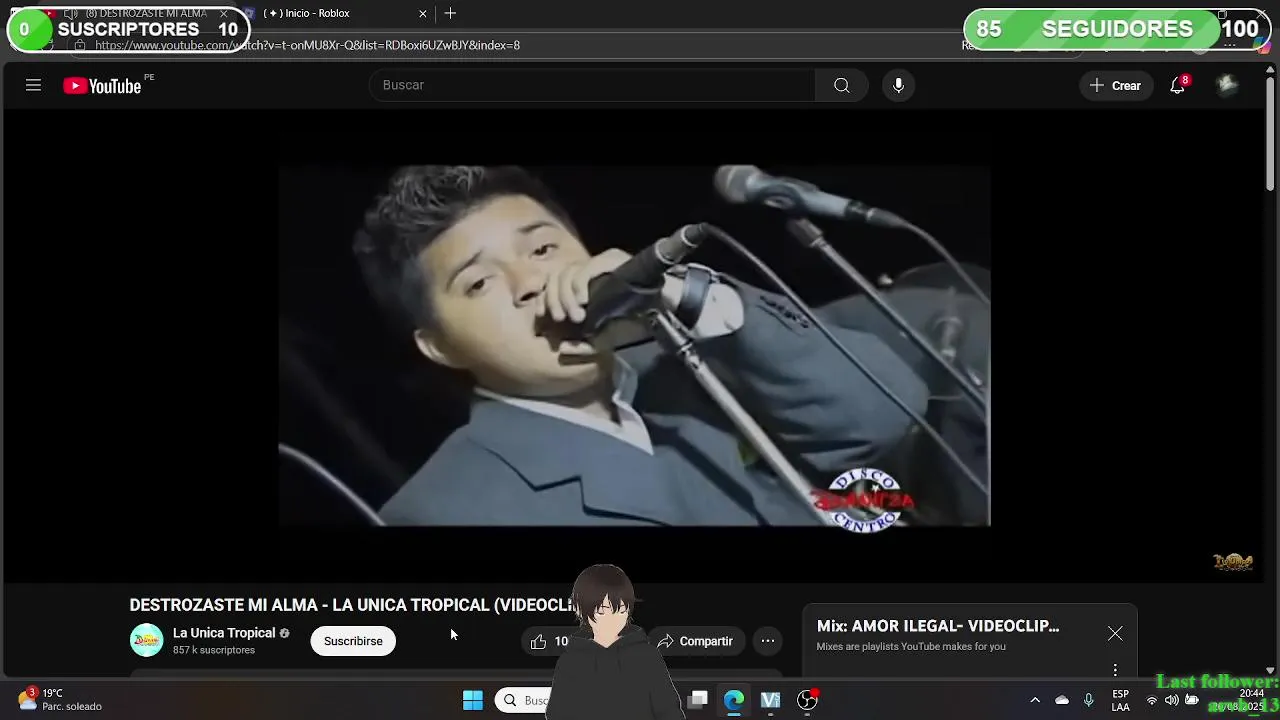Switch the ESP LAA input language
1280x720 pixels.
point(1121,700)
